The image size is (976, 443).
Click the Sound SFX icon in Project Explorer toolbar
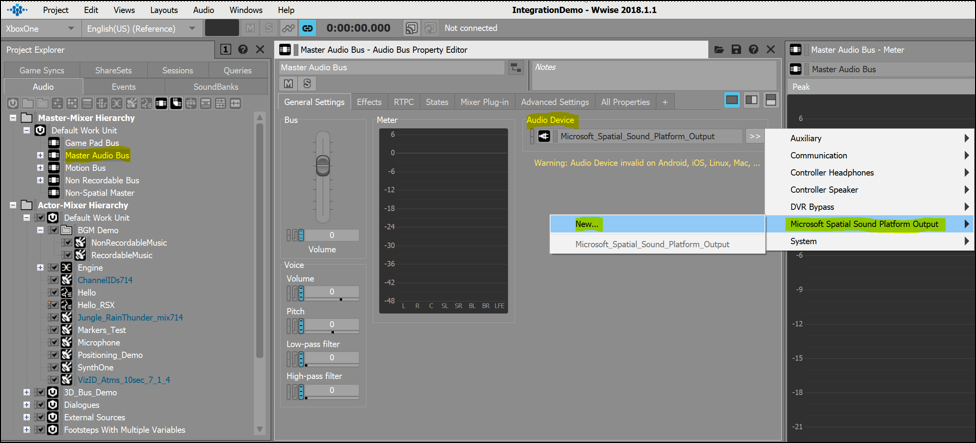[131, 103]
